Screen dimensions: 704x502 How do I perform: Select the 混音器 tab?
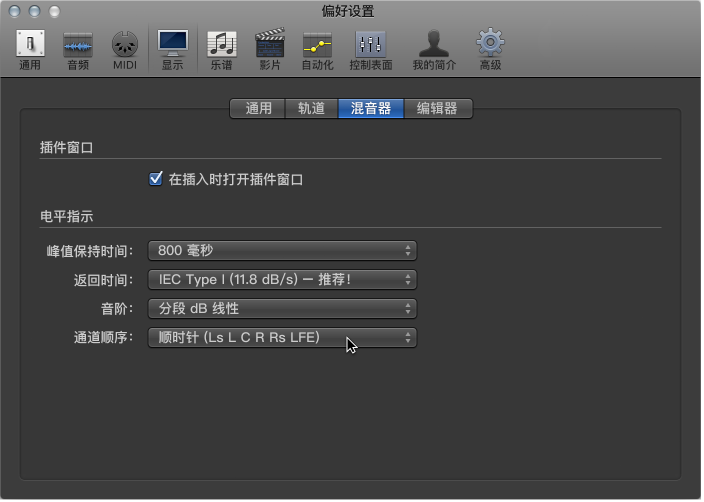tap(371, 109)
